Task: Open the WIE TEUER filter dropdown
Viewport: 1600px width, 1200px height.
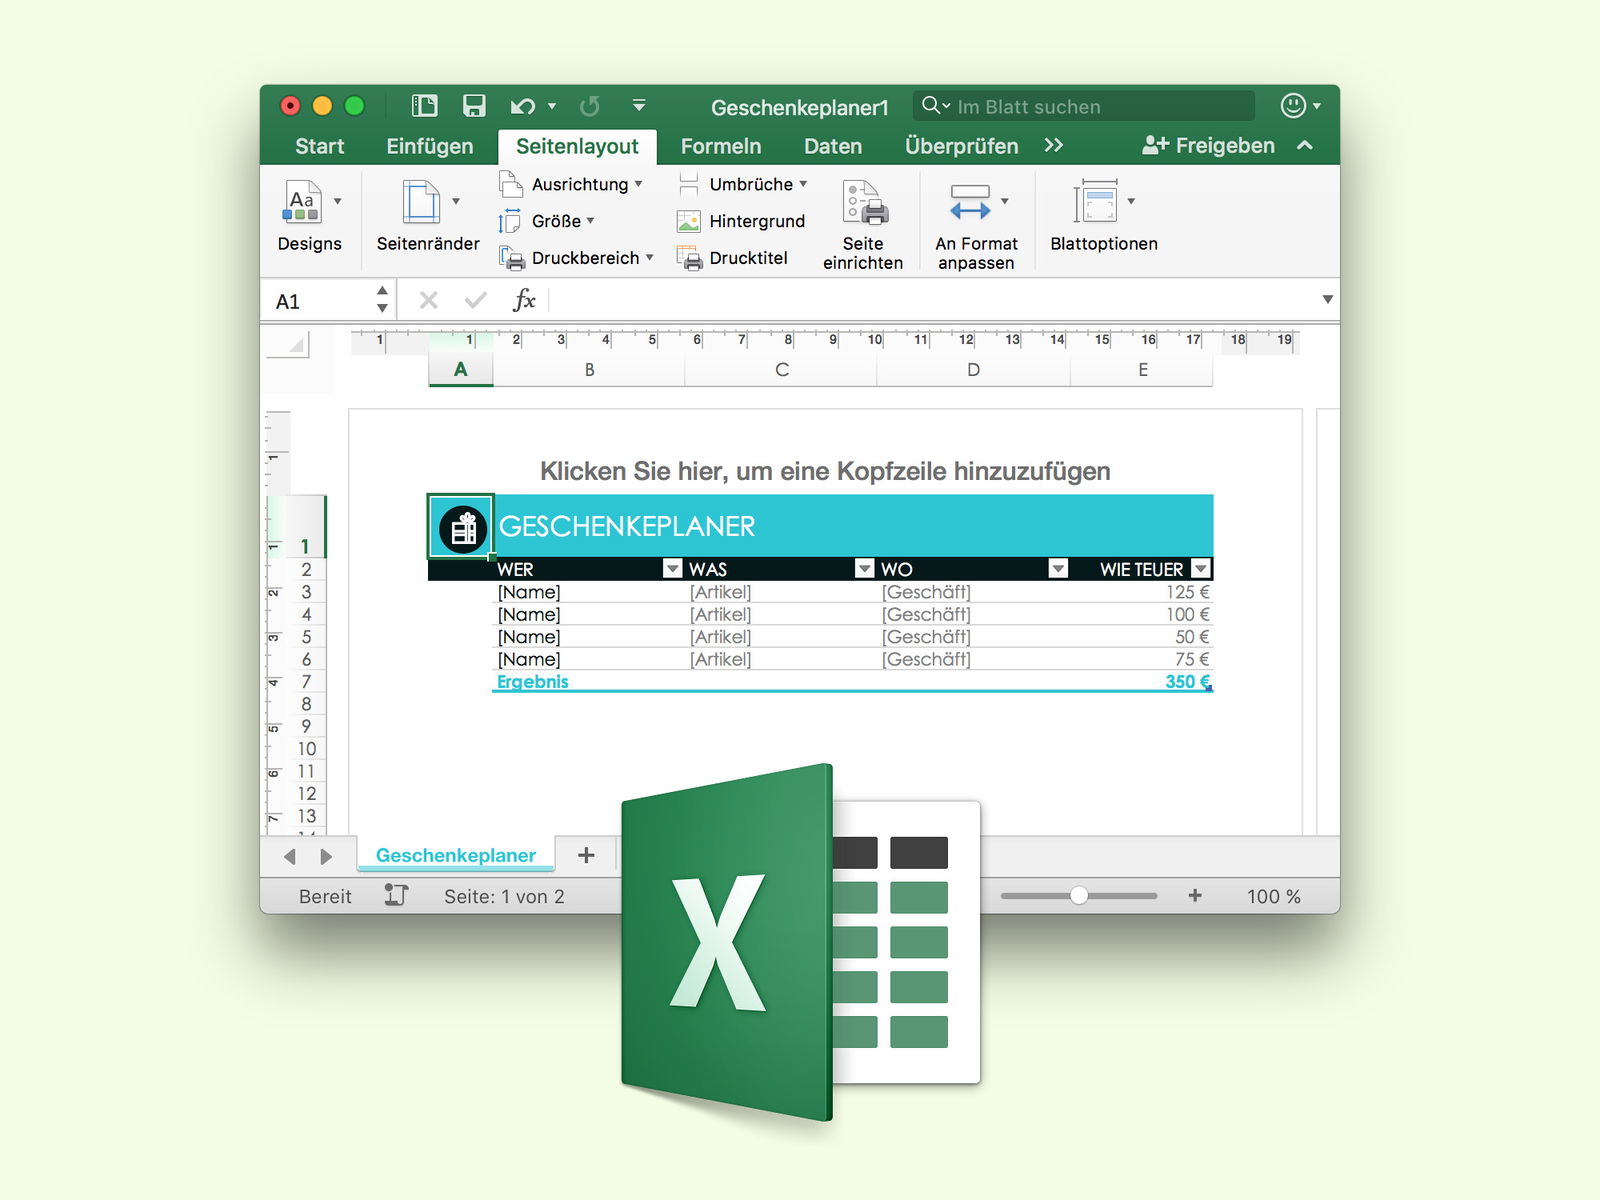Action: (1202, 569)
